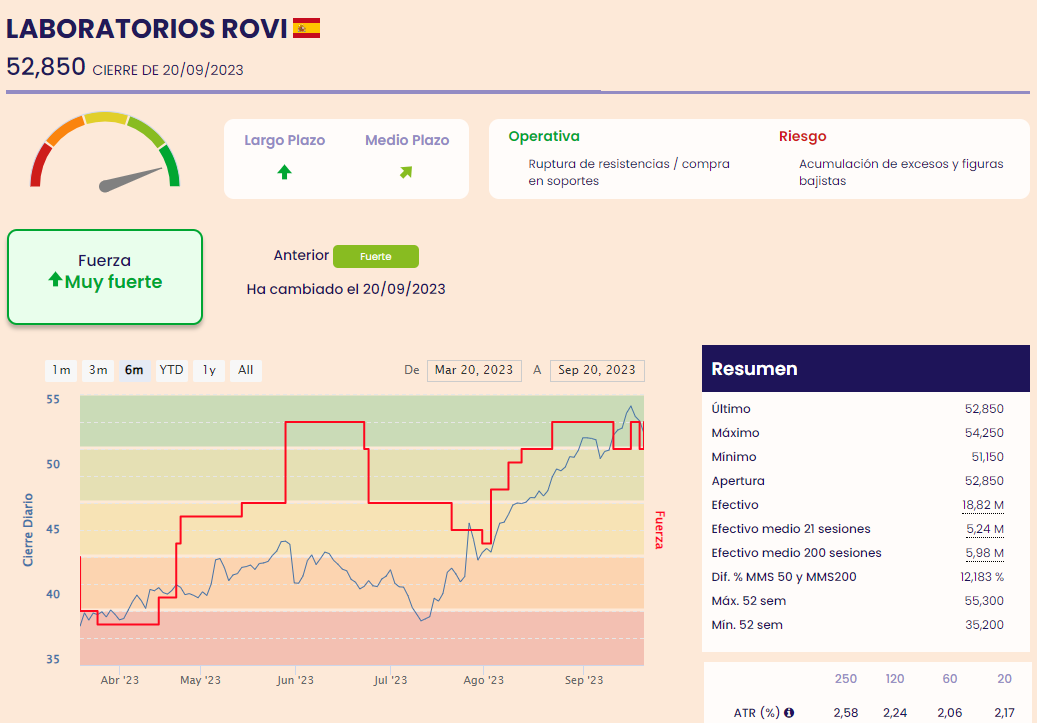Viewport: 1037px width, 723px height.
Task: Switch chart range to 1y
Action: 209,370
